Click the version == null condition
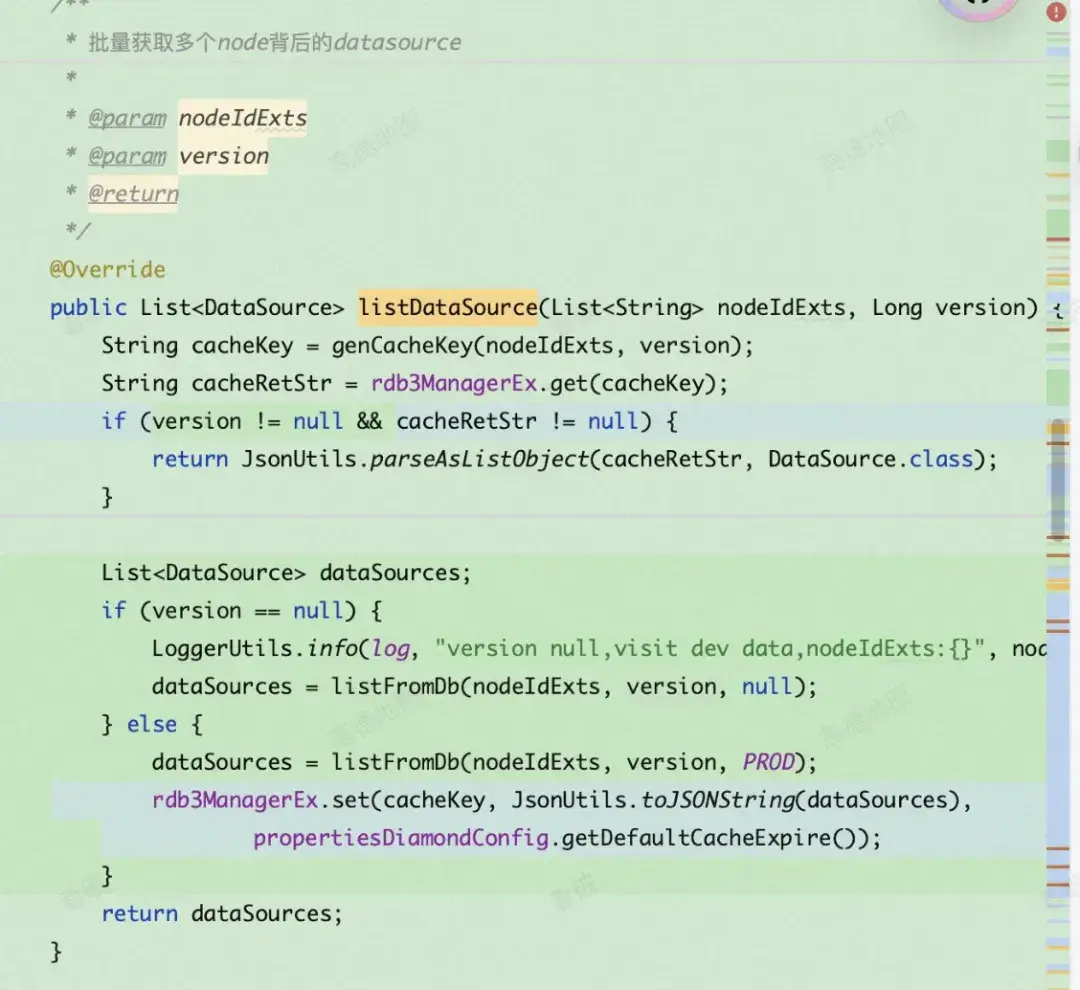 (x=248, y=610)
